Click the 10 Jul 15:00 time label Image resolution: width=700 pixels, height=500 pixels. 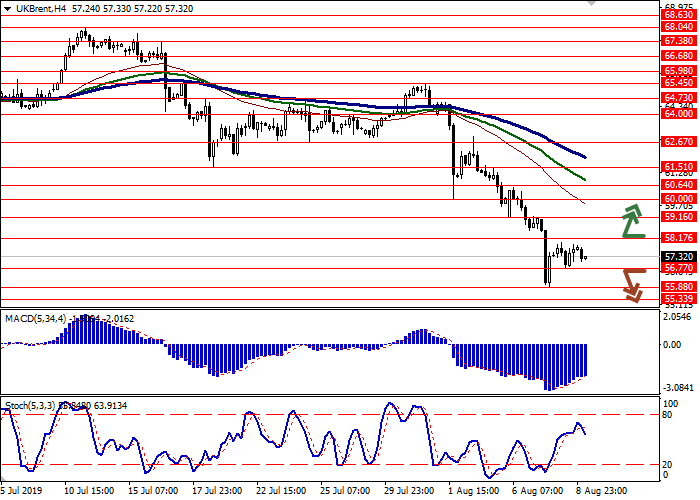point(88,465)
